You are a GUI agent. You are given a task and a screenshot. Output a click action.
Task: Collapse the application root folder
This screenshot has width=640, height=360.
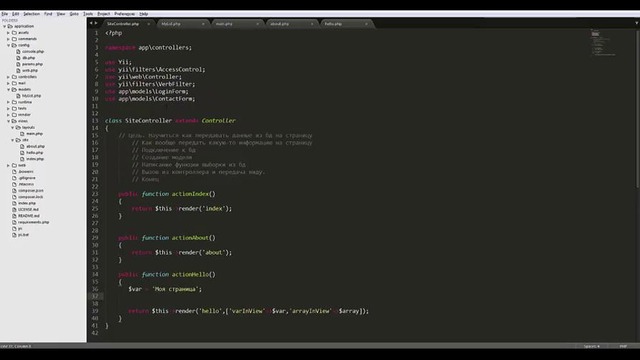pyautogui.click(x=4, y=26)
